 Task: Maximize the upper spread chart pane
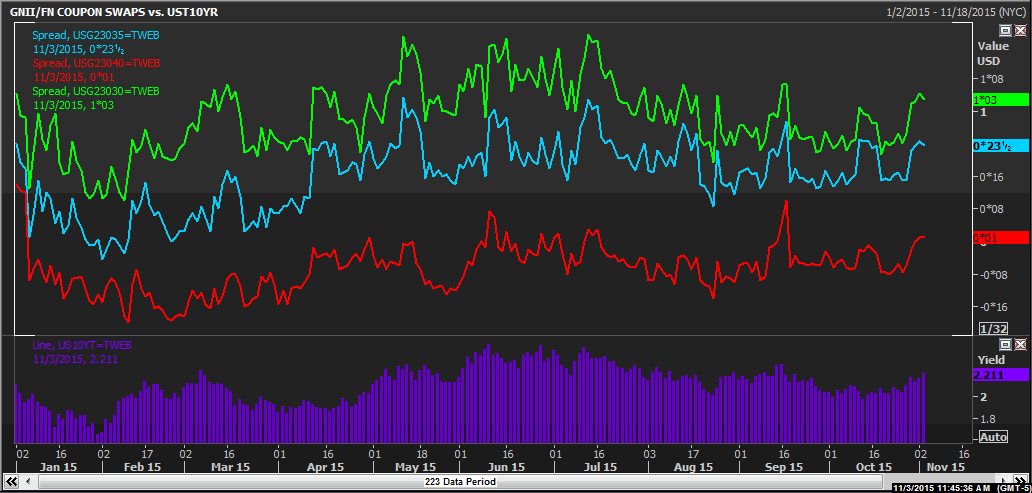coord(1005,31)
